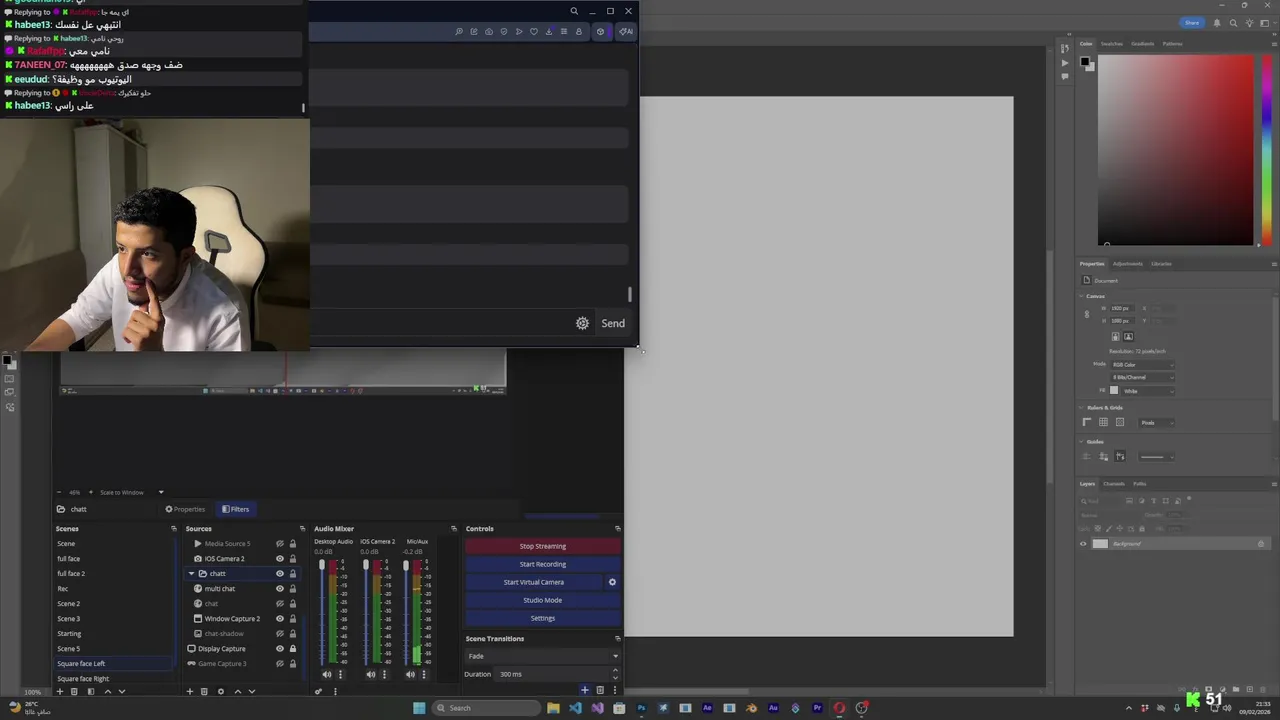
Task: Open the OBS source Filters button
Action: coord(236,509)
